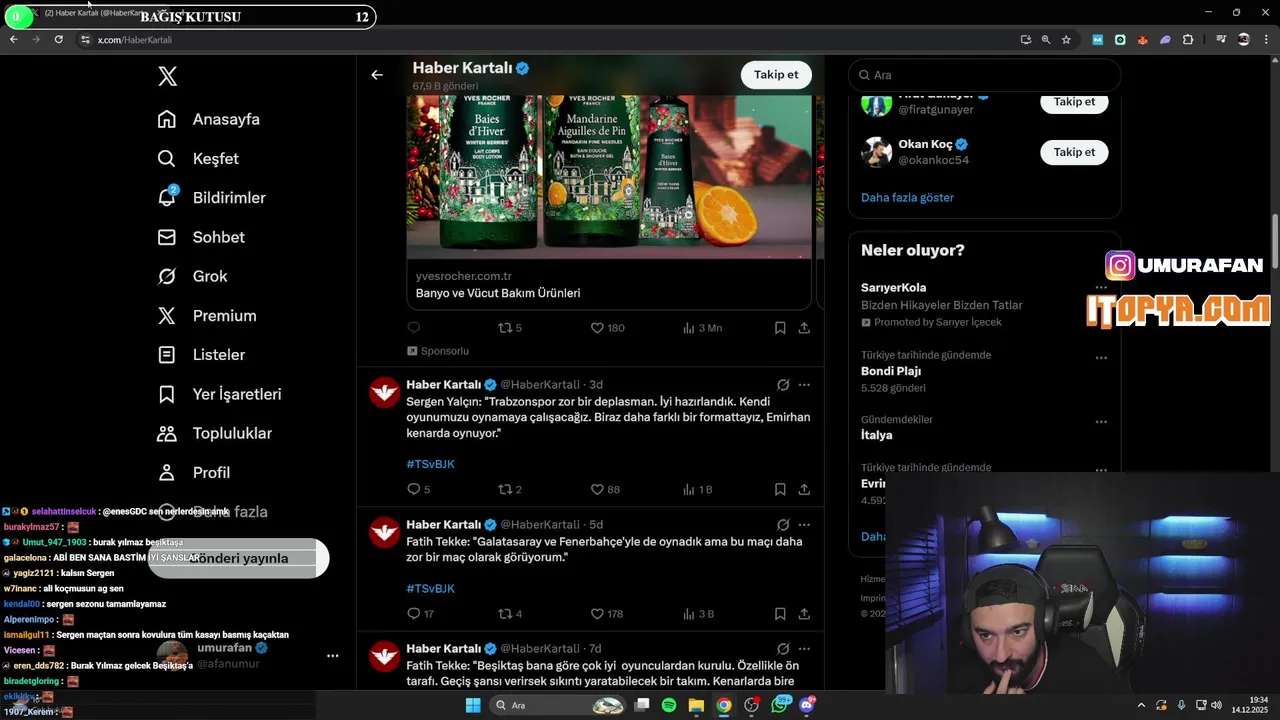This screenshot has width=1280, height=720.
Task: Reply to Fatih Tekke Galatasaray post
Action: point(420,613)
